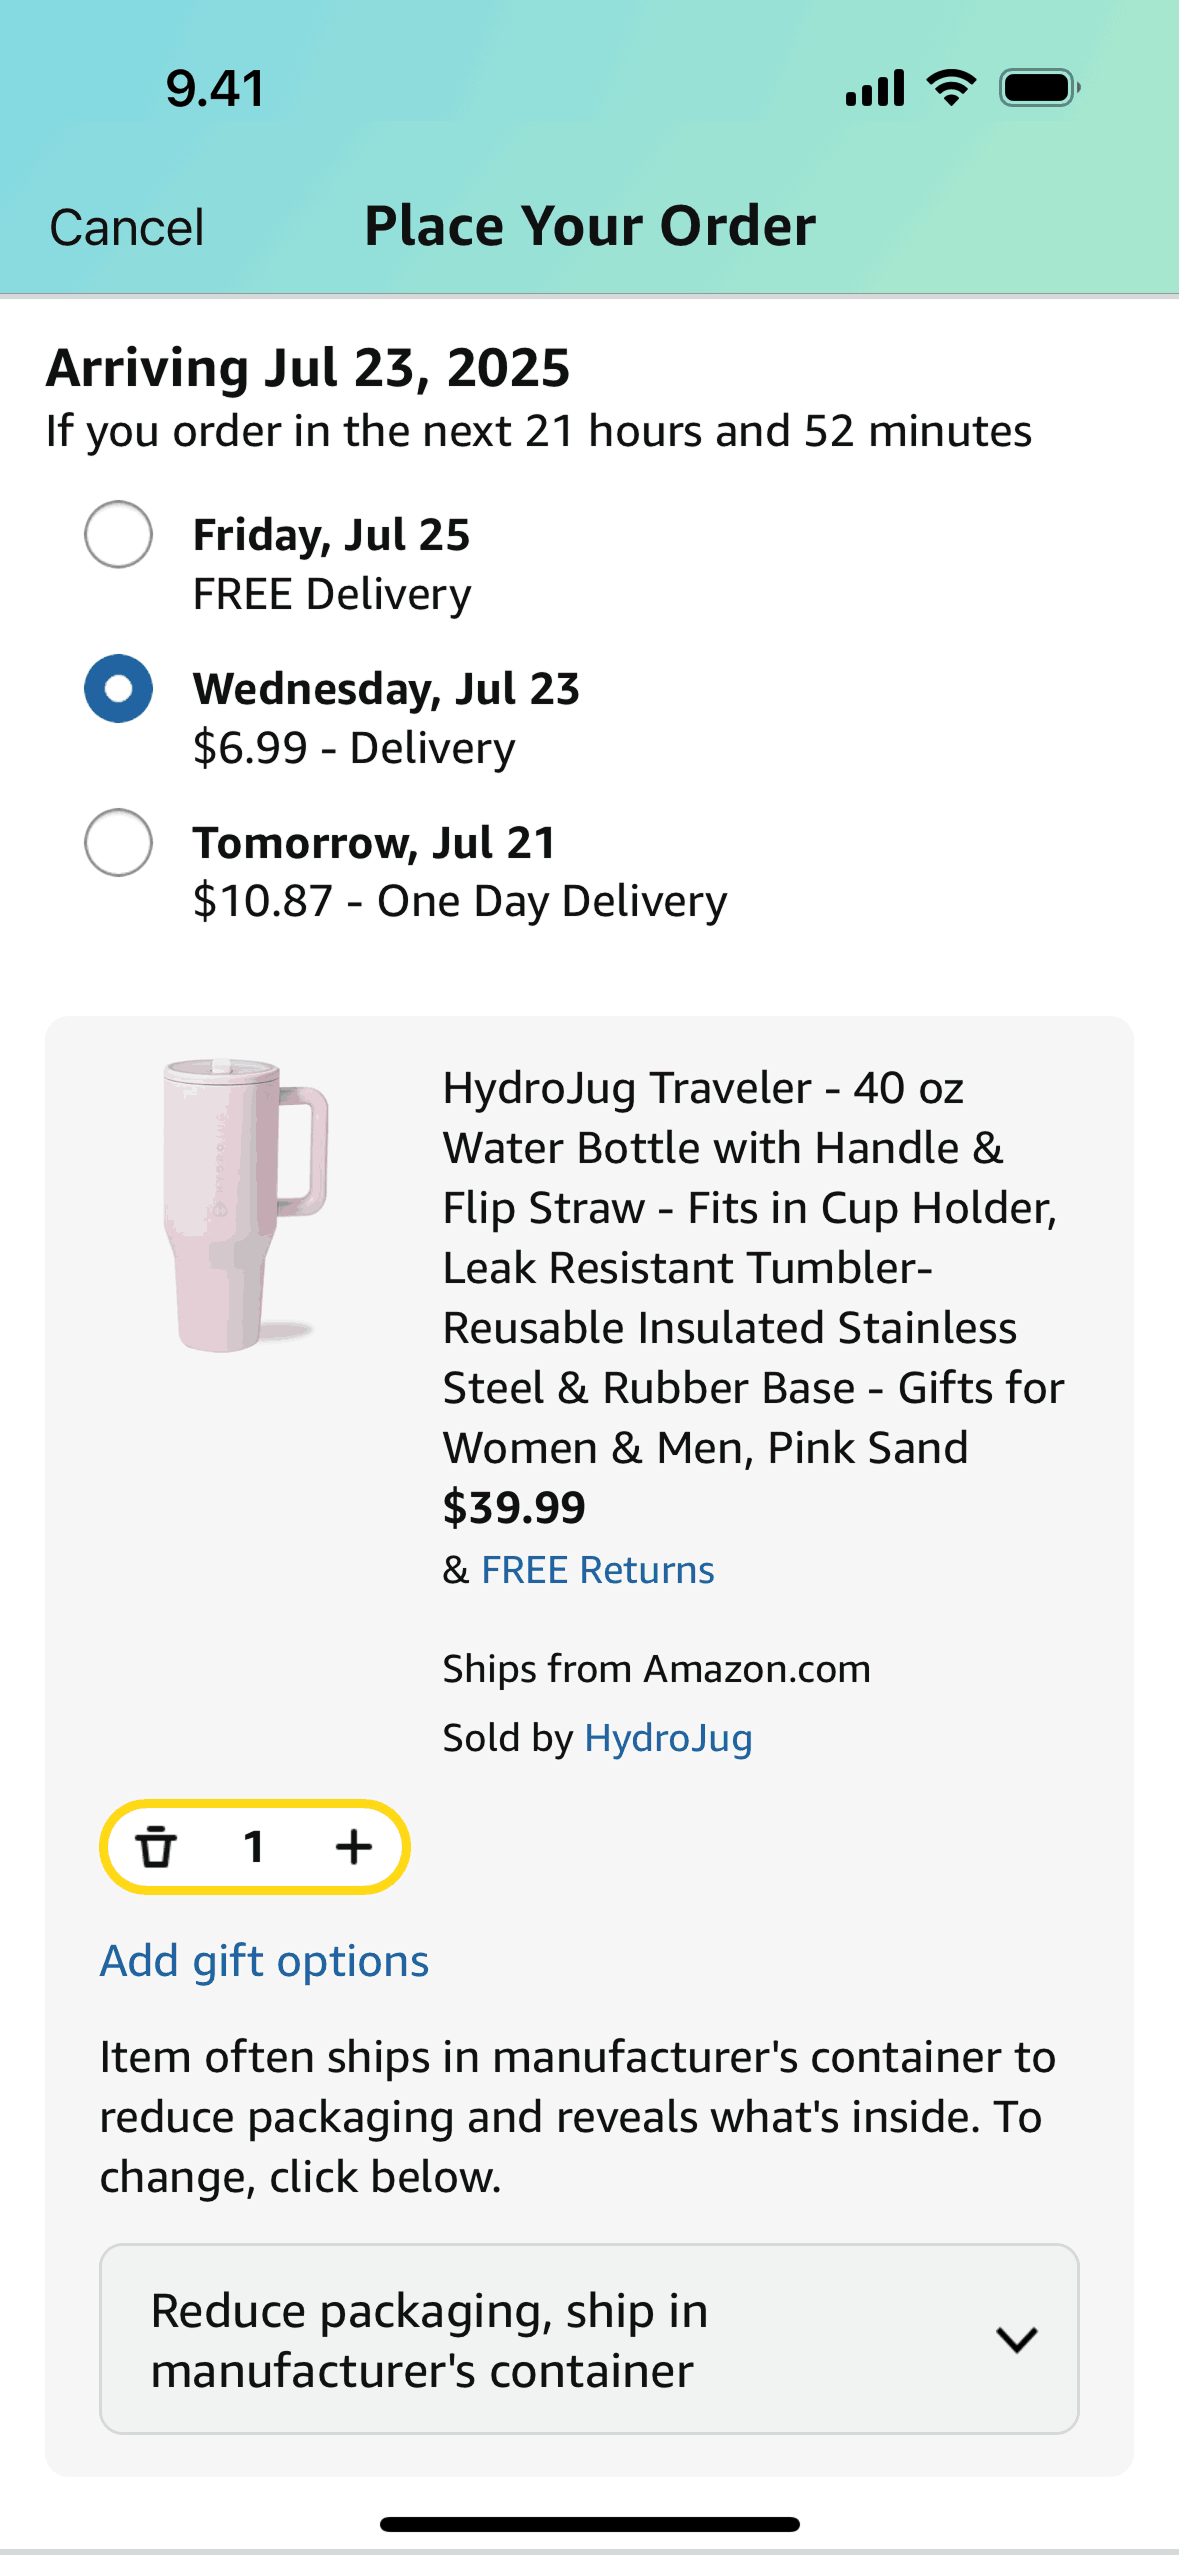Tap the home indicator bar

click(x=589, y=2524)
